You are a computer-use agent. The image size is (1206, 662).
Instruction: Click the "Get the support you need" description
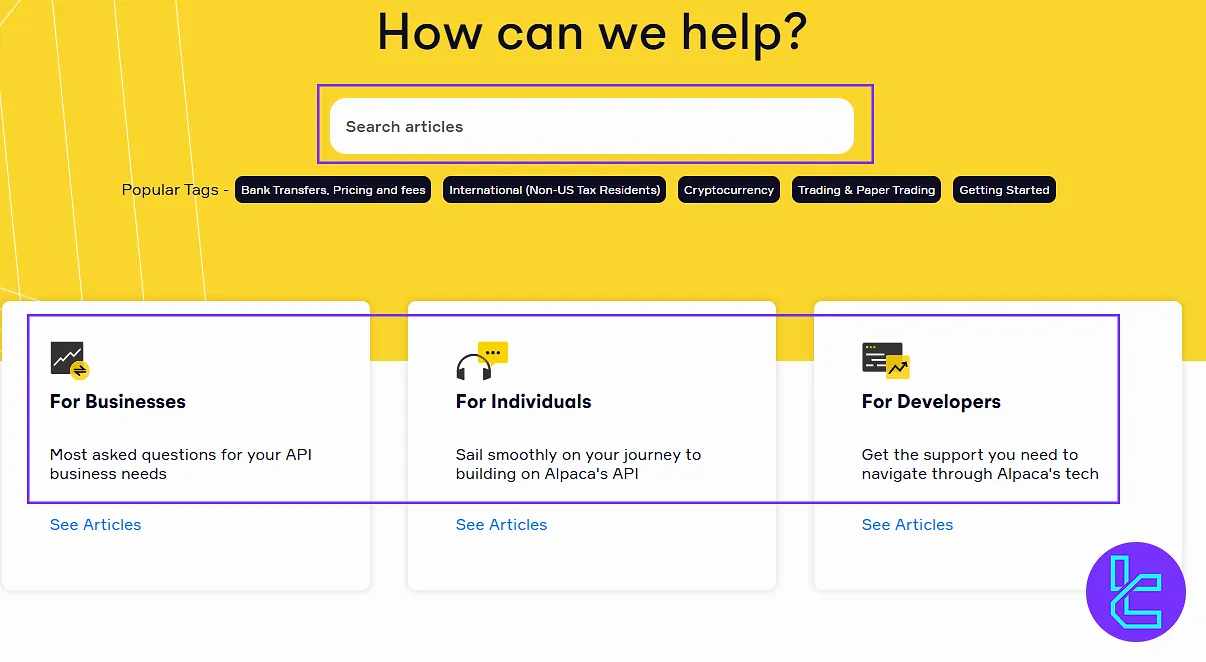coord(980,464)
